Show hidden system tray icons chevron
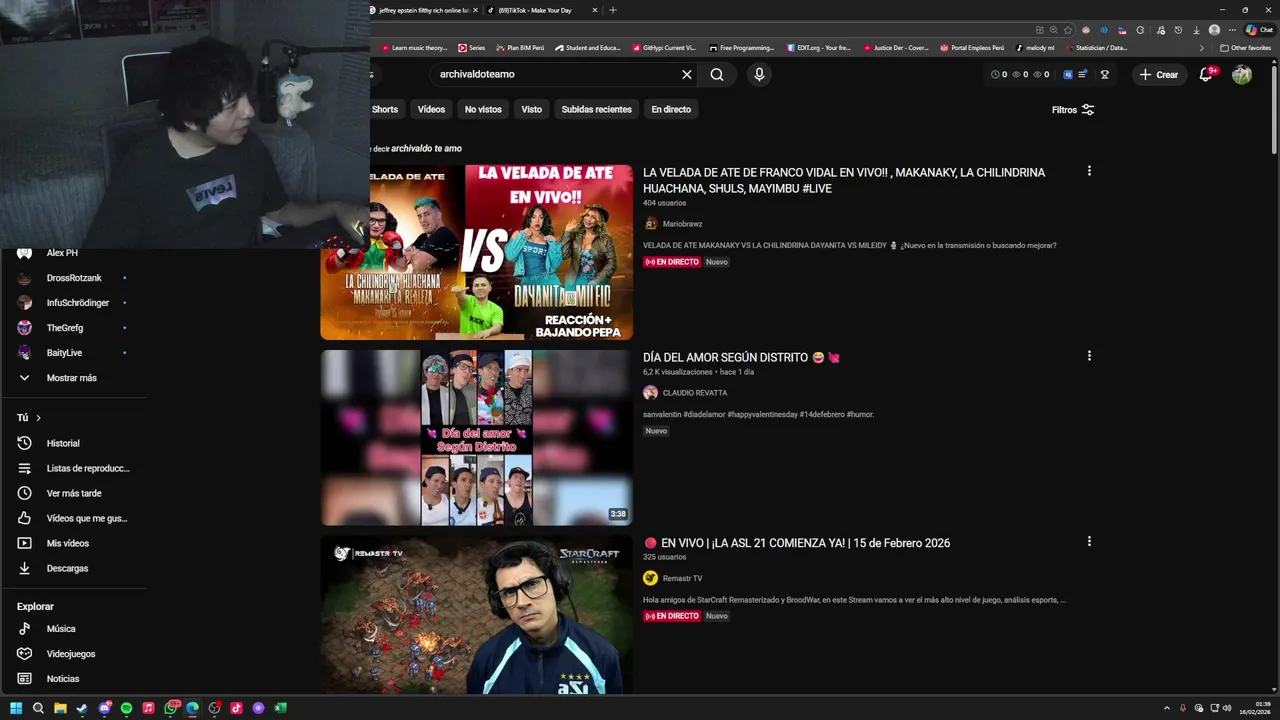The width and height of the screenshot is (1280, 720). (x=1167, y=708)
